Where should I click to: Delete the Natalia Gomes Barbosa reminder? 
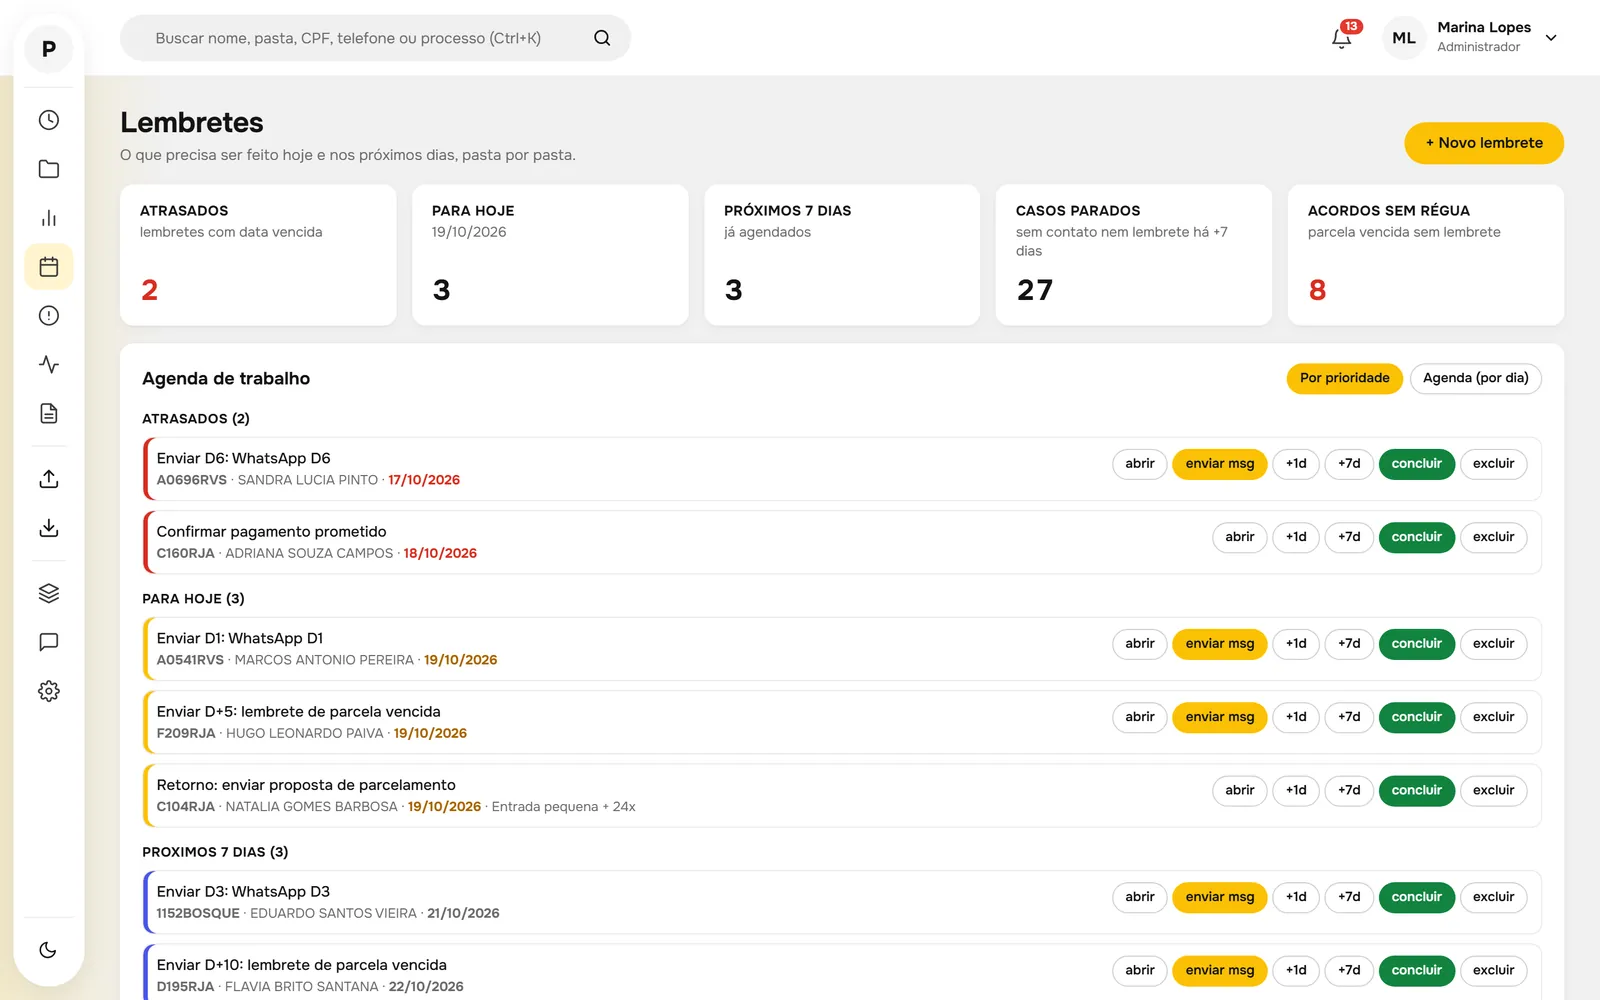click(1493, 790)
